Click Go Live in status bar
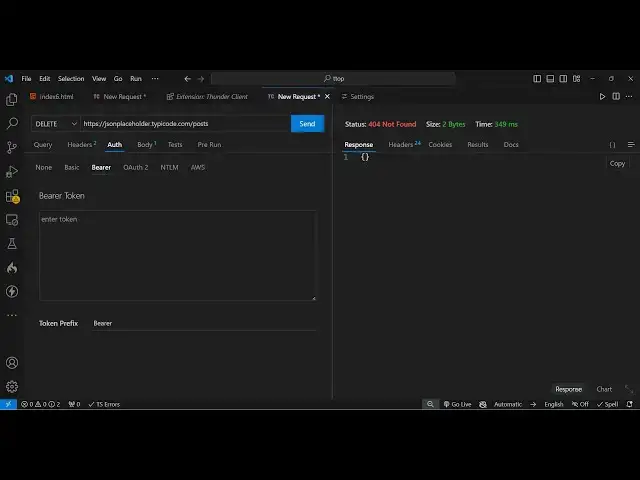 coord(458,404)
